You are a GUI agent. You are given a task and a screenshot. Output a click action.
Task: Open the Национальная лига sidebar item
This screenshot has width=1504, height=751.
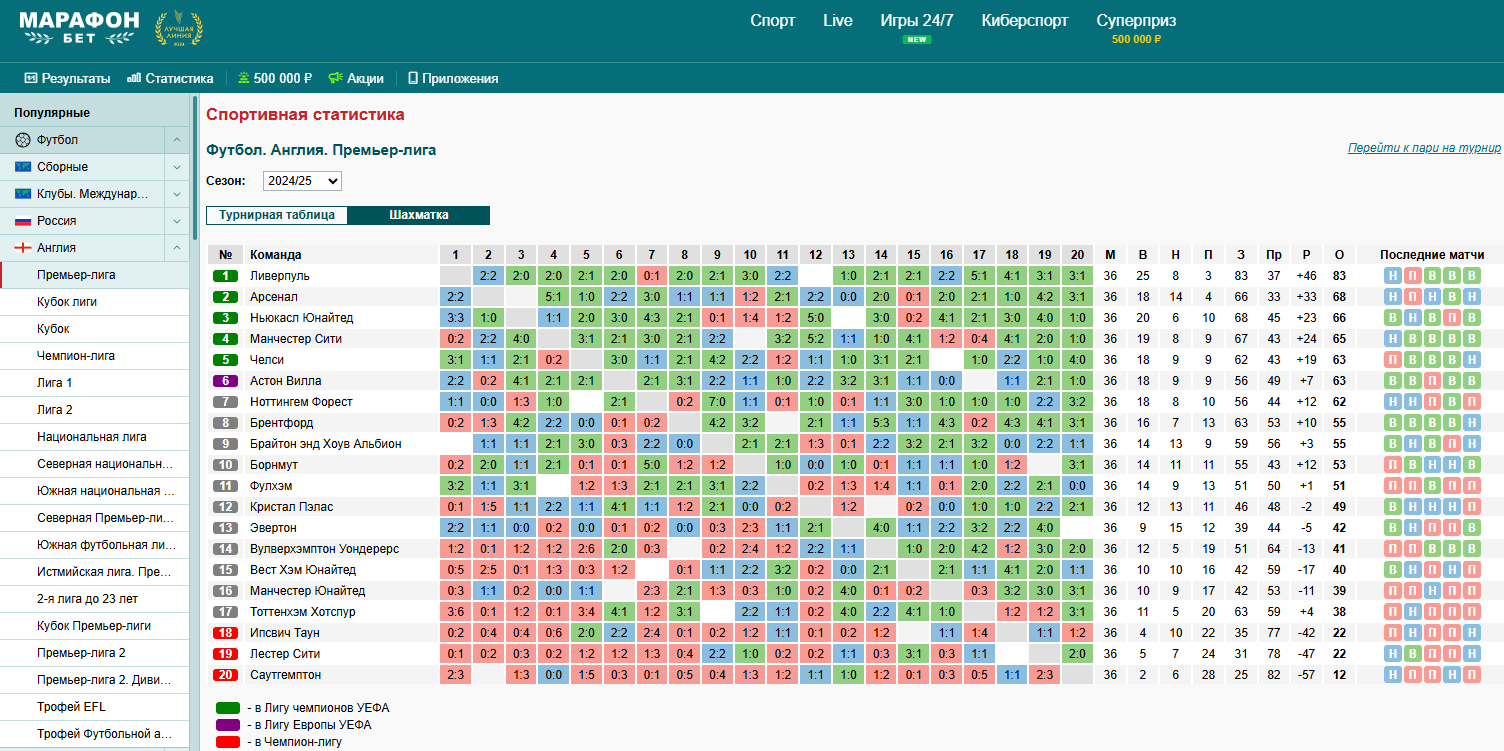tap(94, 437)
